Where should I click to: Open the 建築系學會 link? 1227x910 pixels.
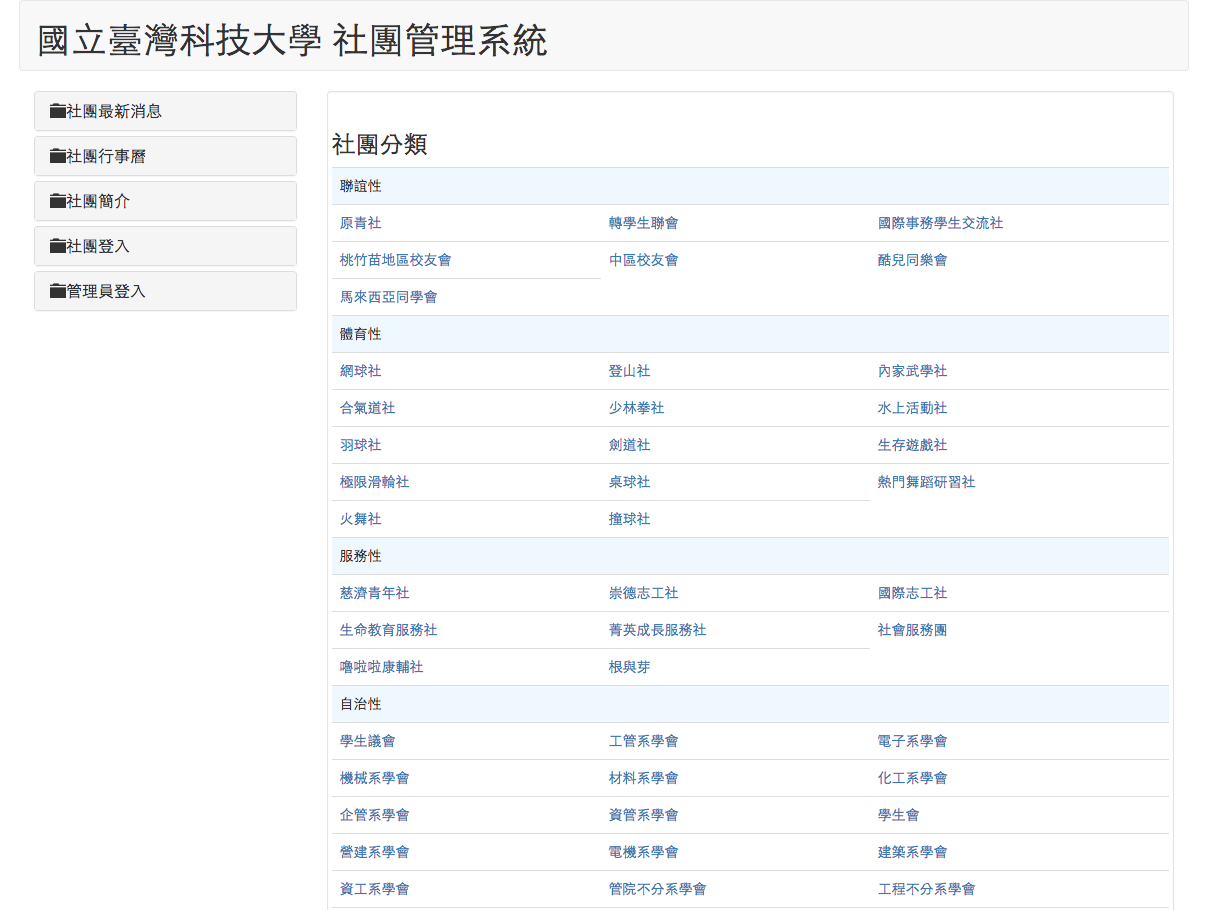point(912,852)
